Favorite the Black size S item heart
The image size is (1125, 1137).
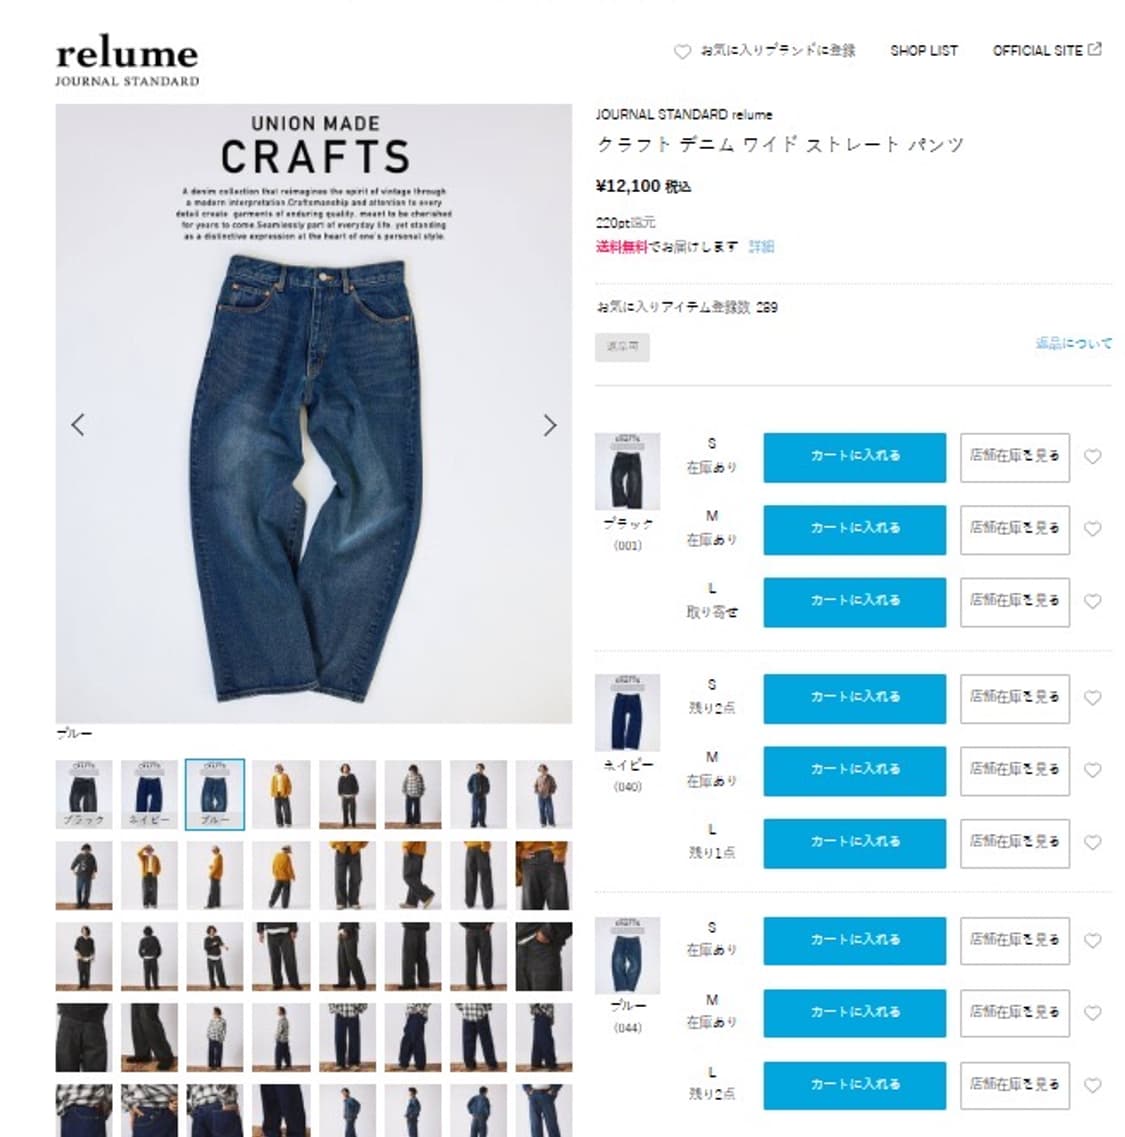(1092, 457)
